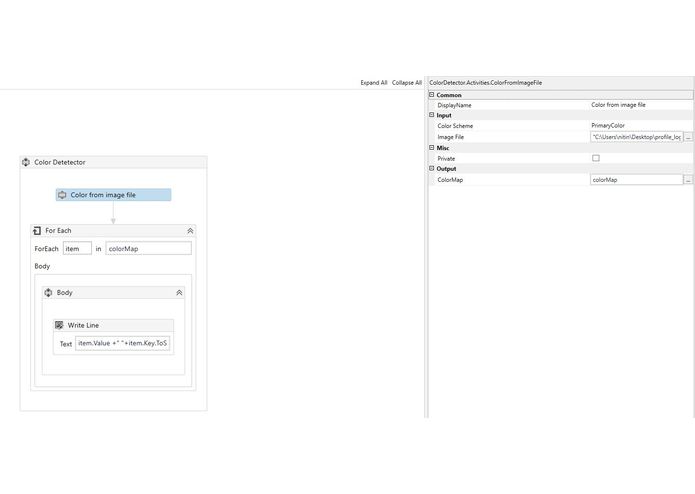Click the Body label in For Each

(42, 266)
